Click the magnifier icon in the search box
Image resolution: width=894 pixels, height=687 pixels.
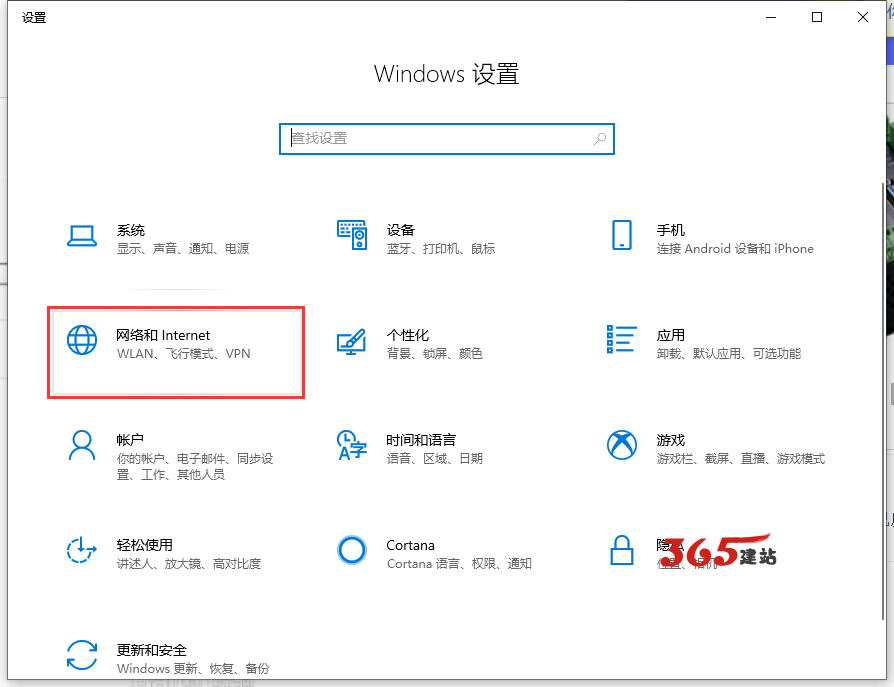point(600,139)
